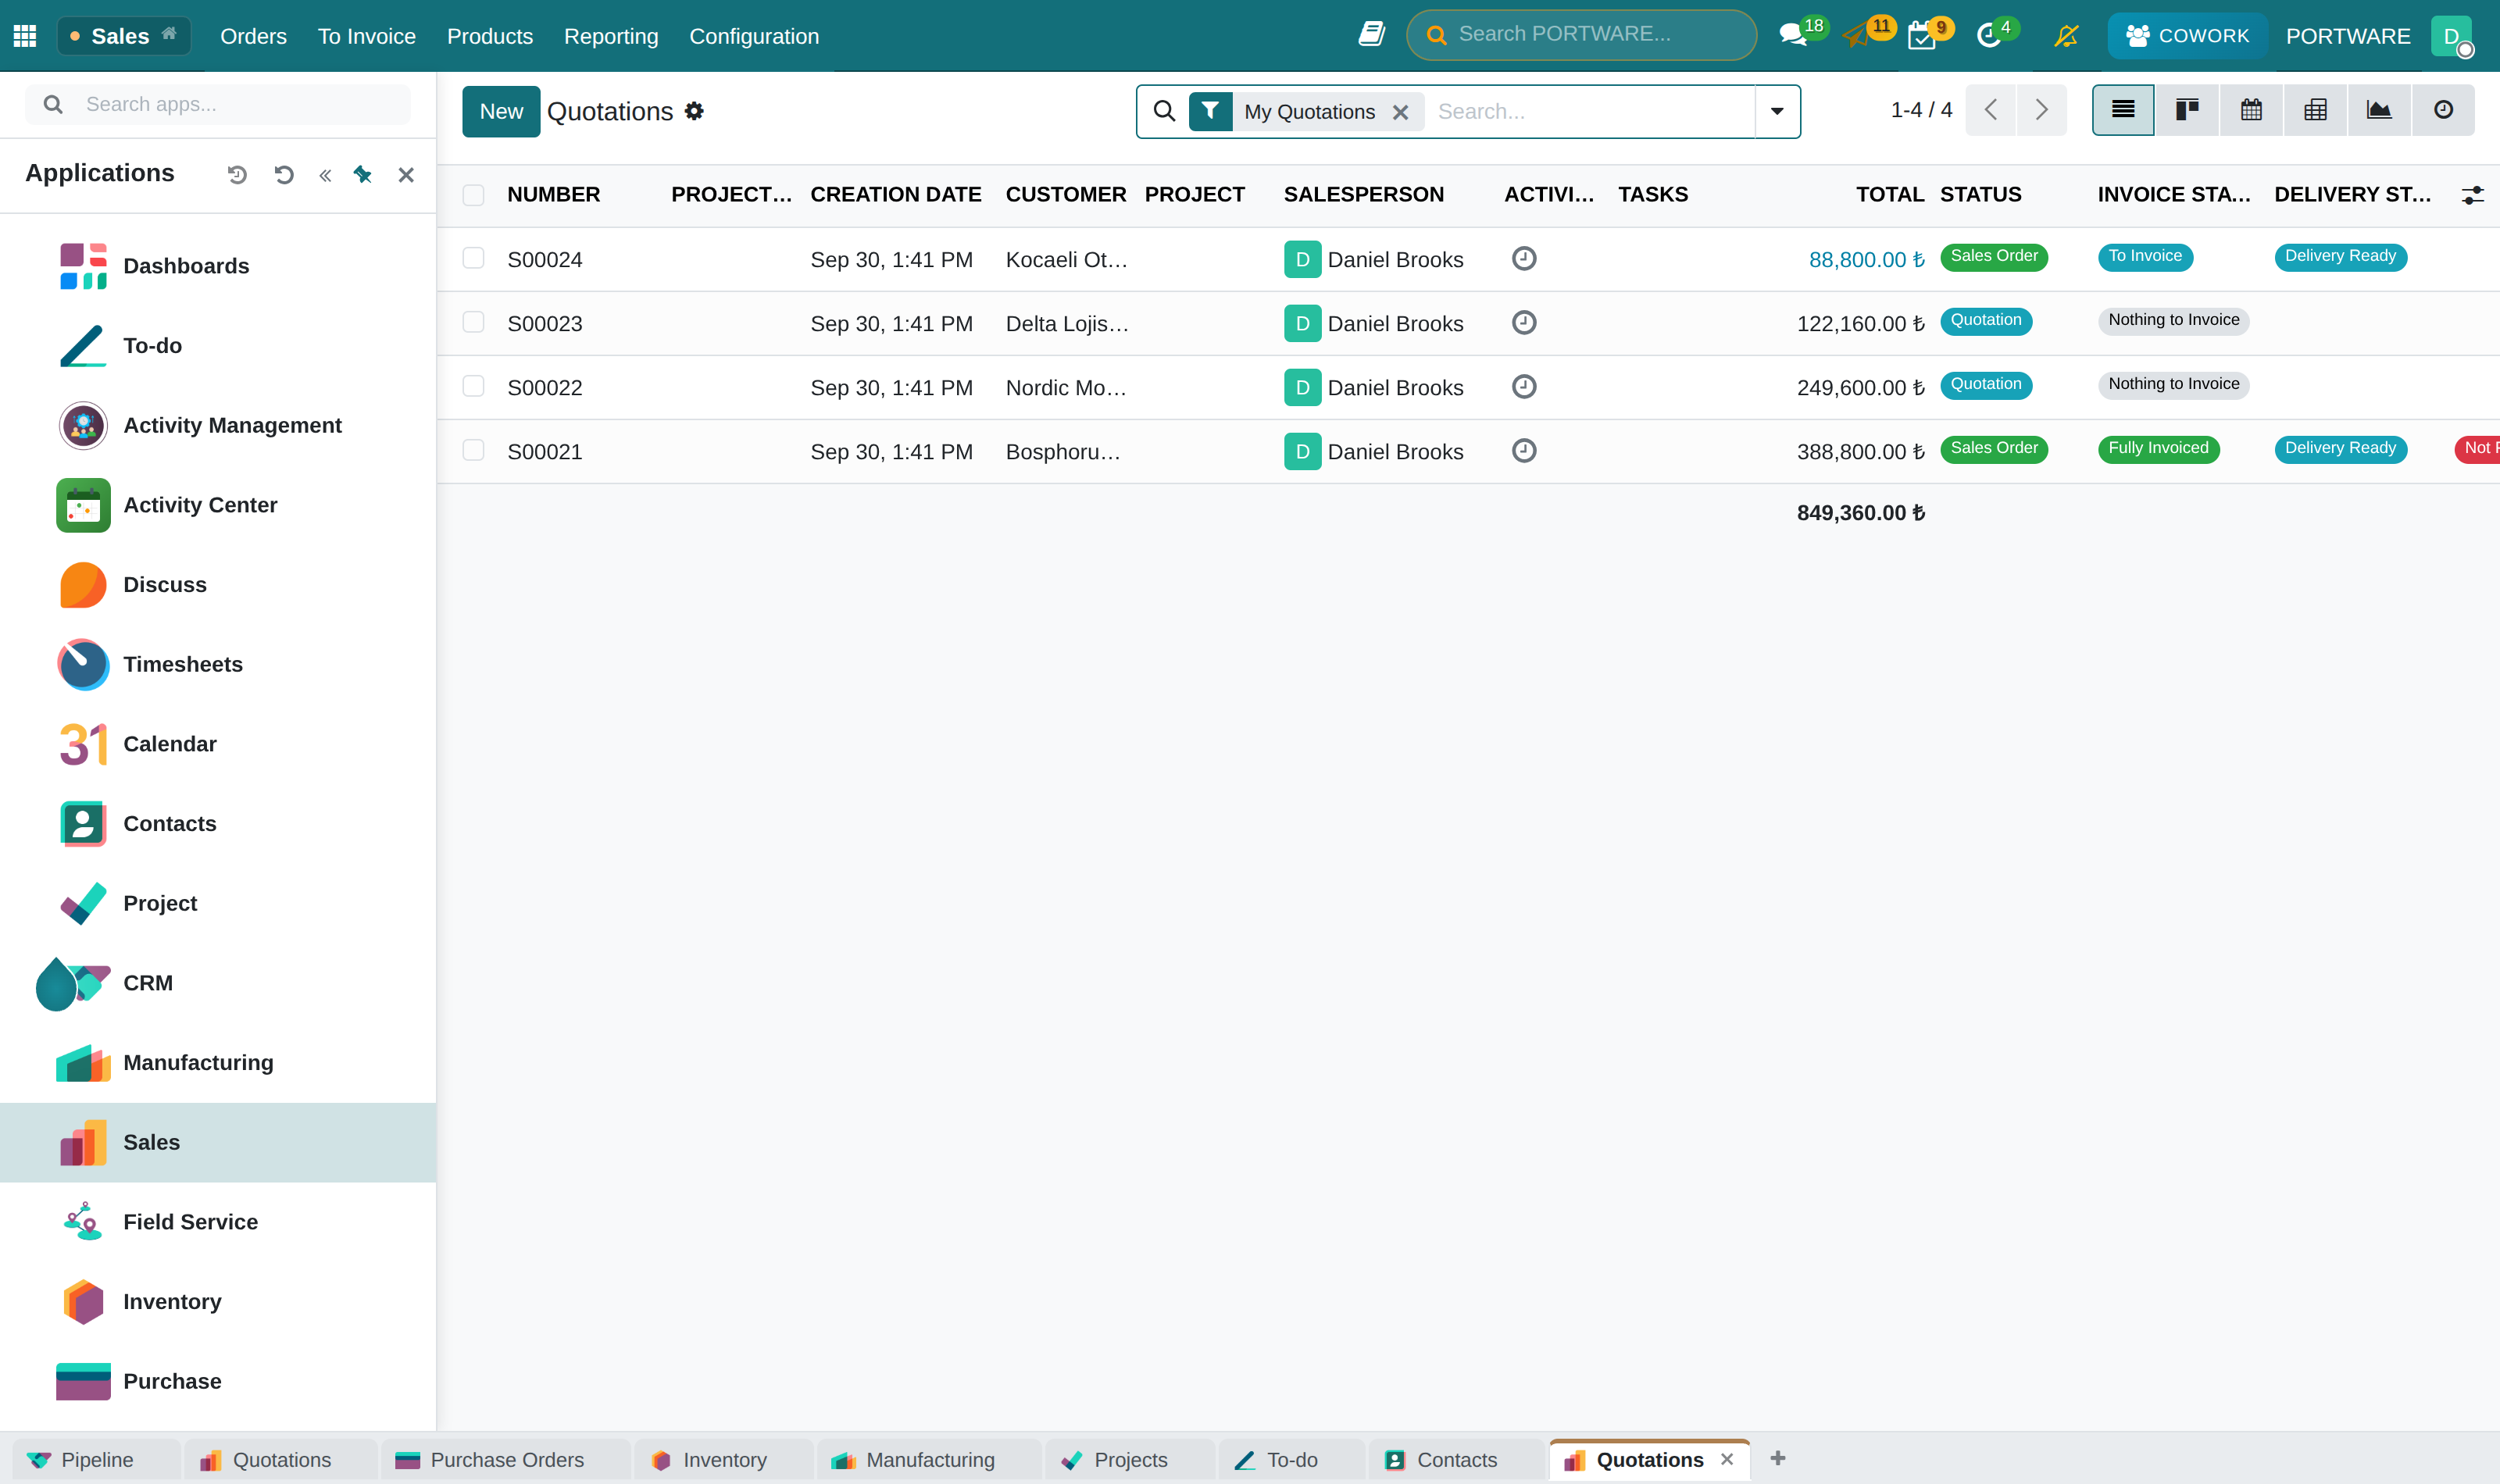Switch to Pivot table view
Screen dimensions: 2500x1484
click(2315, 110)
